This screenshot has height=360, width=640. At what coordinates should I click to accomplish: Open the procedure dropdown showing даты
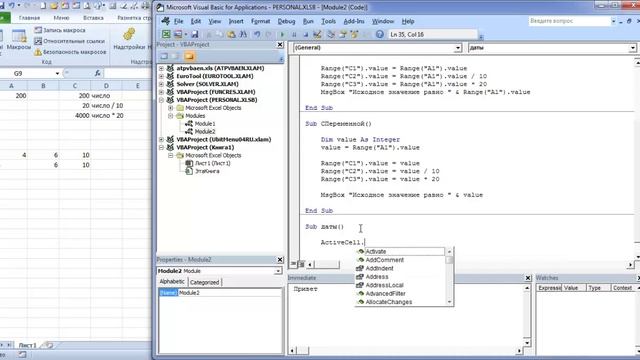632,48
